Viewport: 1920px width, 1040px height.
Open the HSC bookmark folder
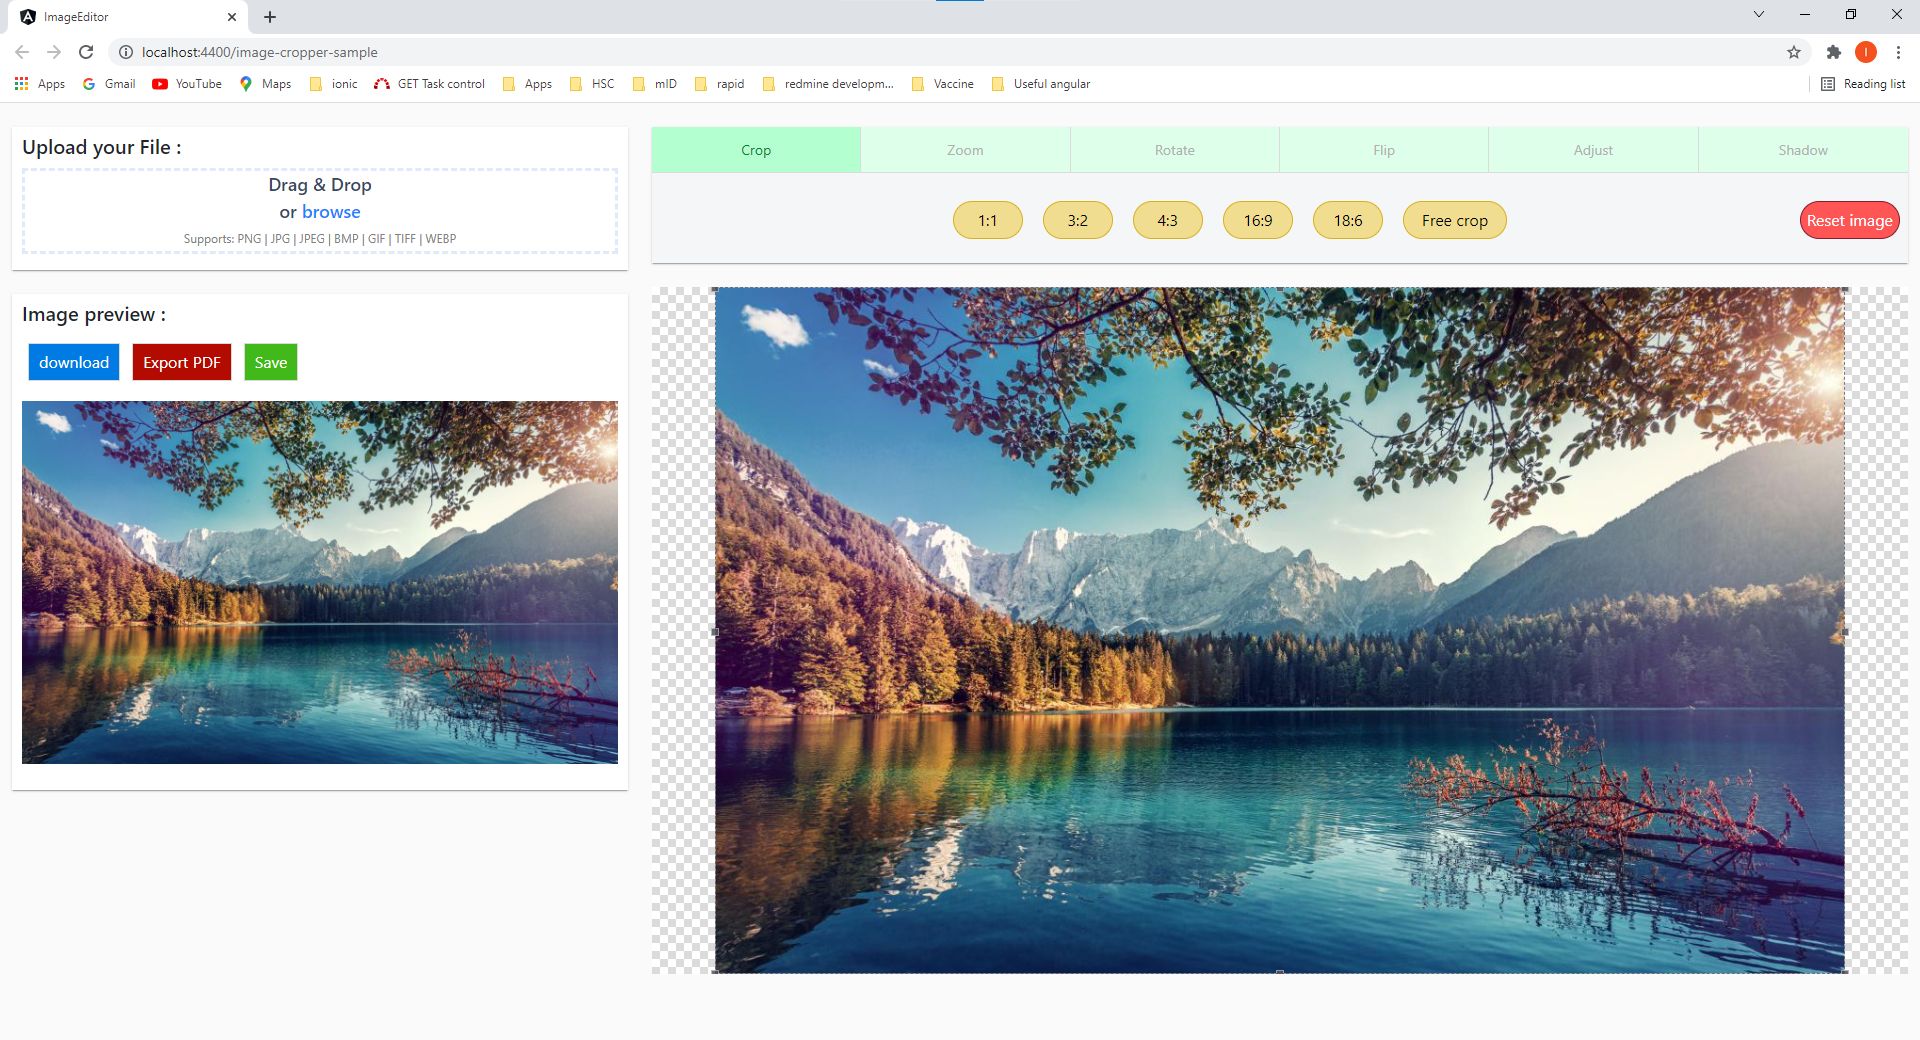point(592,84)
